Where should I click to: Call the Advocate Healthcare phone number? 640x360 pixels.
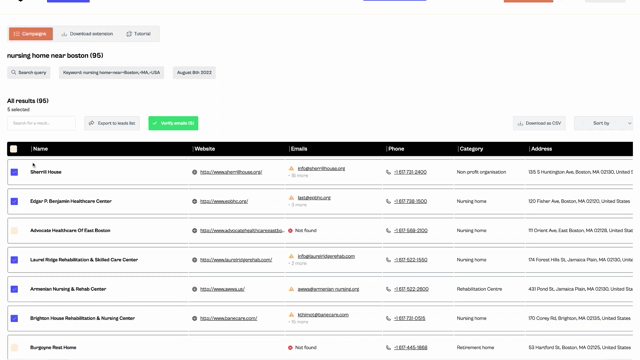pos(411,231)
